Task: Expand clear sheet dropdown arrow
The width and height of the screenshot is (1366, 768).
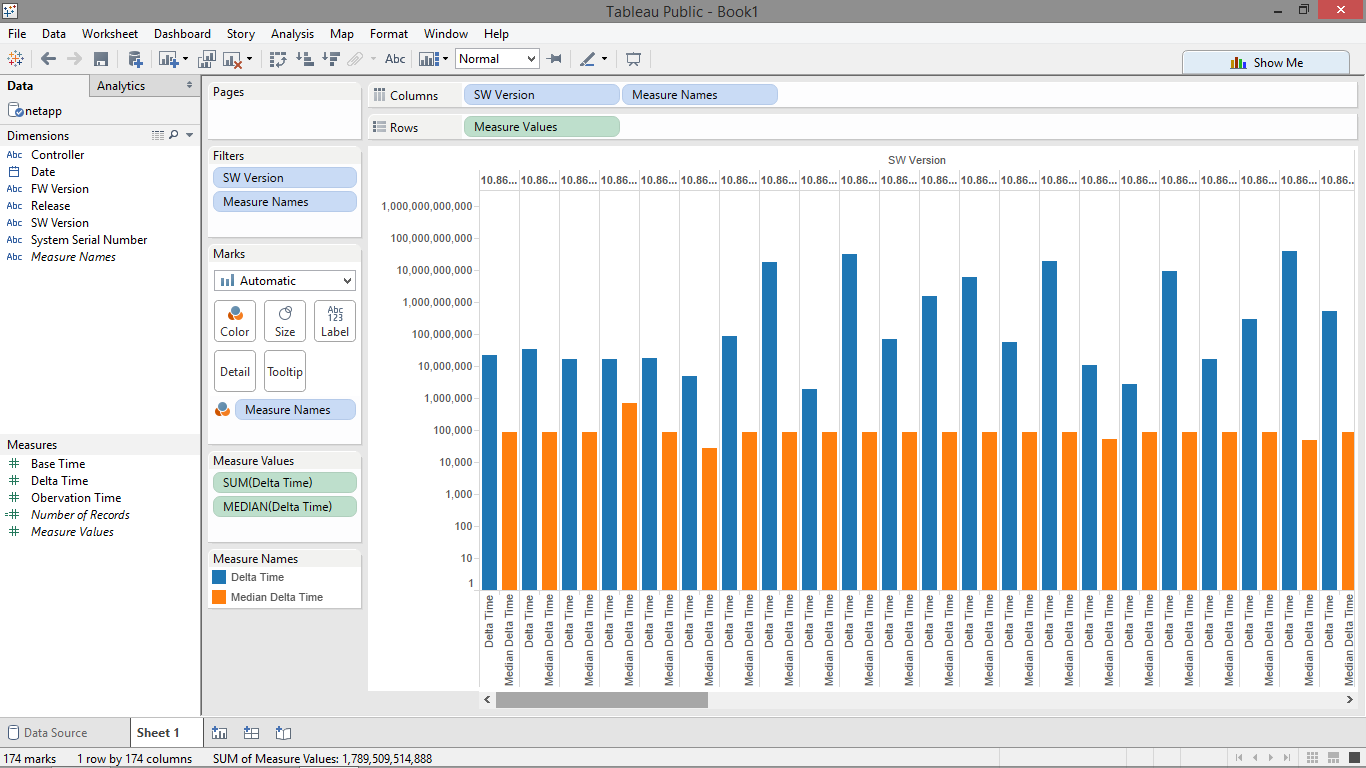Action: (x=249, y=59)
